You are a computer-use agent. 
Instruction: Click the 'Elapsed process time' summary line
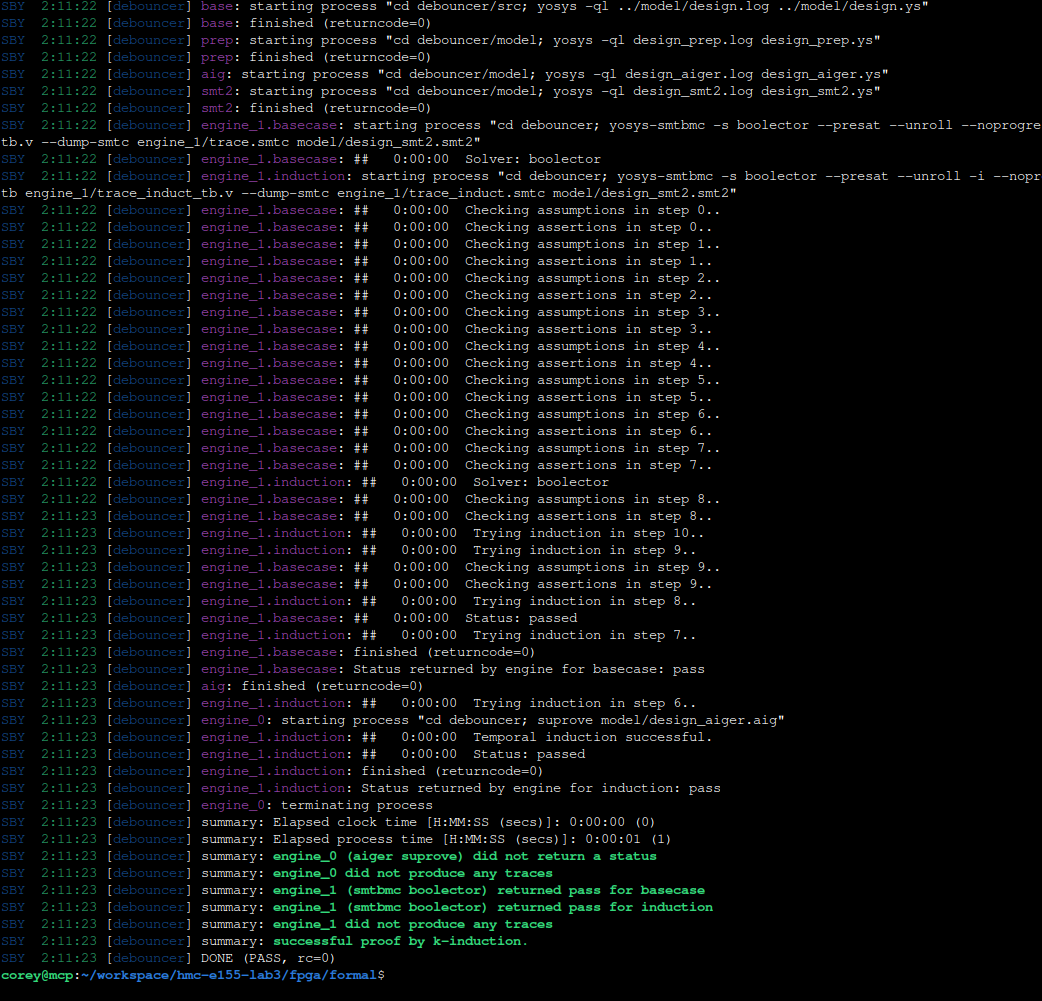(472, 839)
